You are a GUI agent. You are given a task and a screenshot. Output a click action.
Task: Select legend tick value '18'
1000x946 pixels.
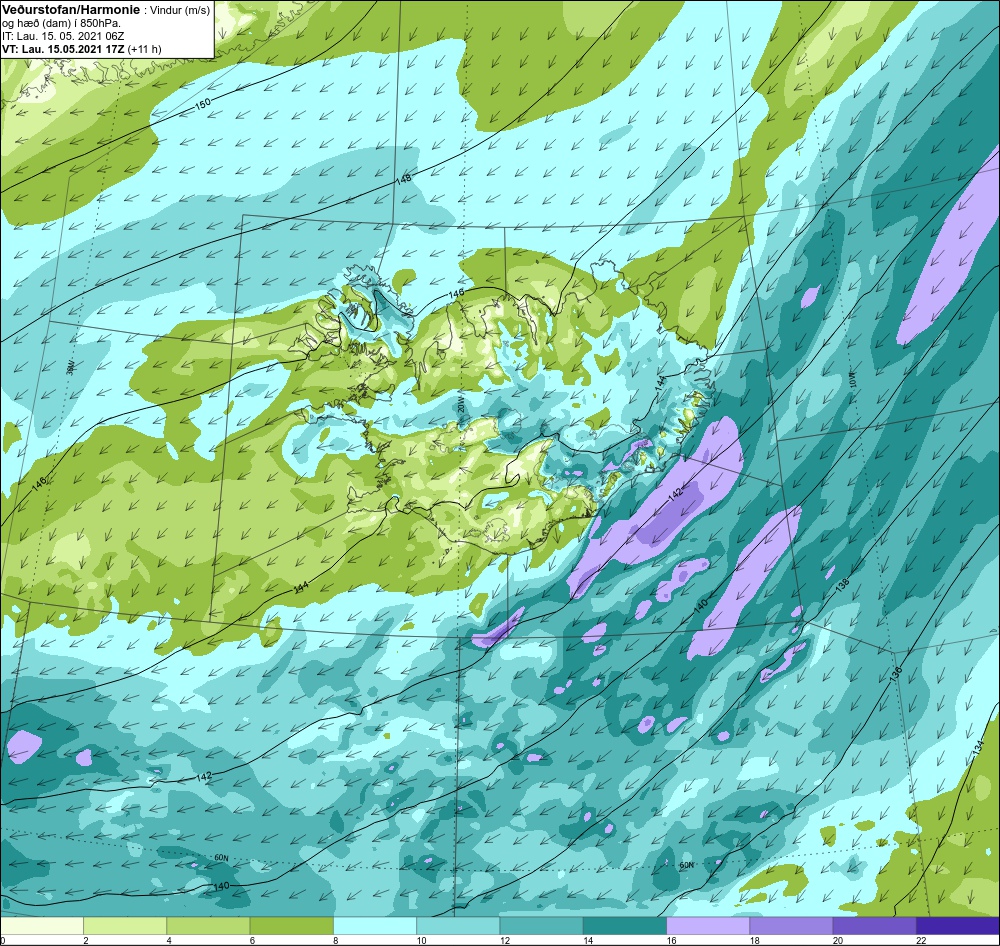(x=754, y=940)
